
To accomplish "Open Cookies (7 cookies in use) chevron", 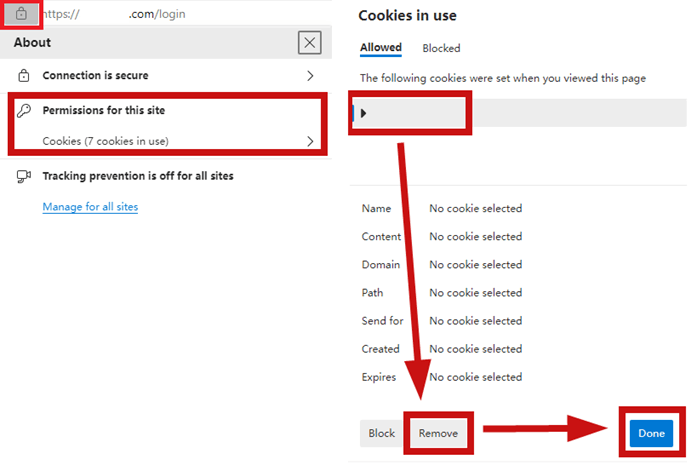I will click(310, 141).
